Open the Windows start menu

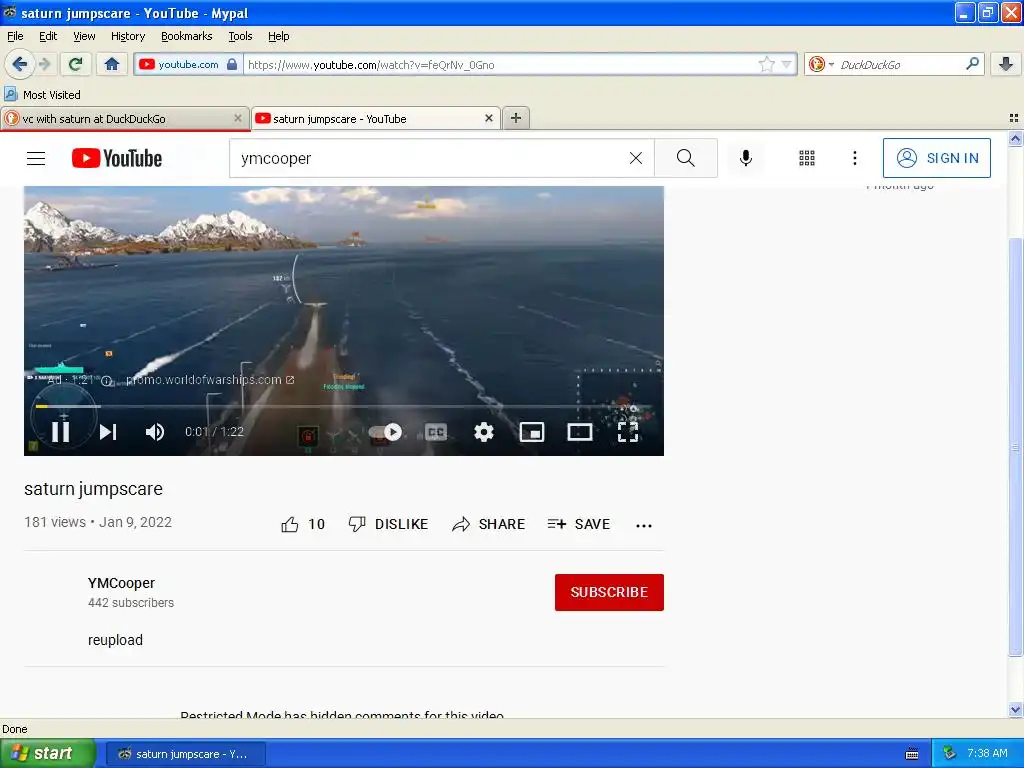[48, 754]
